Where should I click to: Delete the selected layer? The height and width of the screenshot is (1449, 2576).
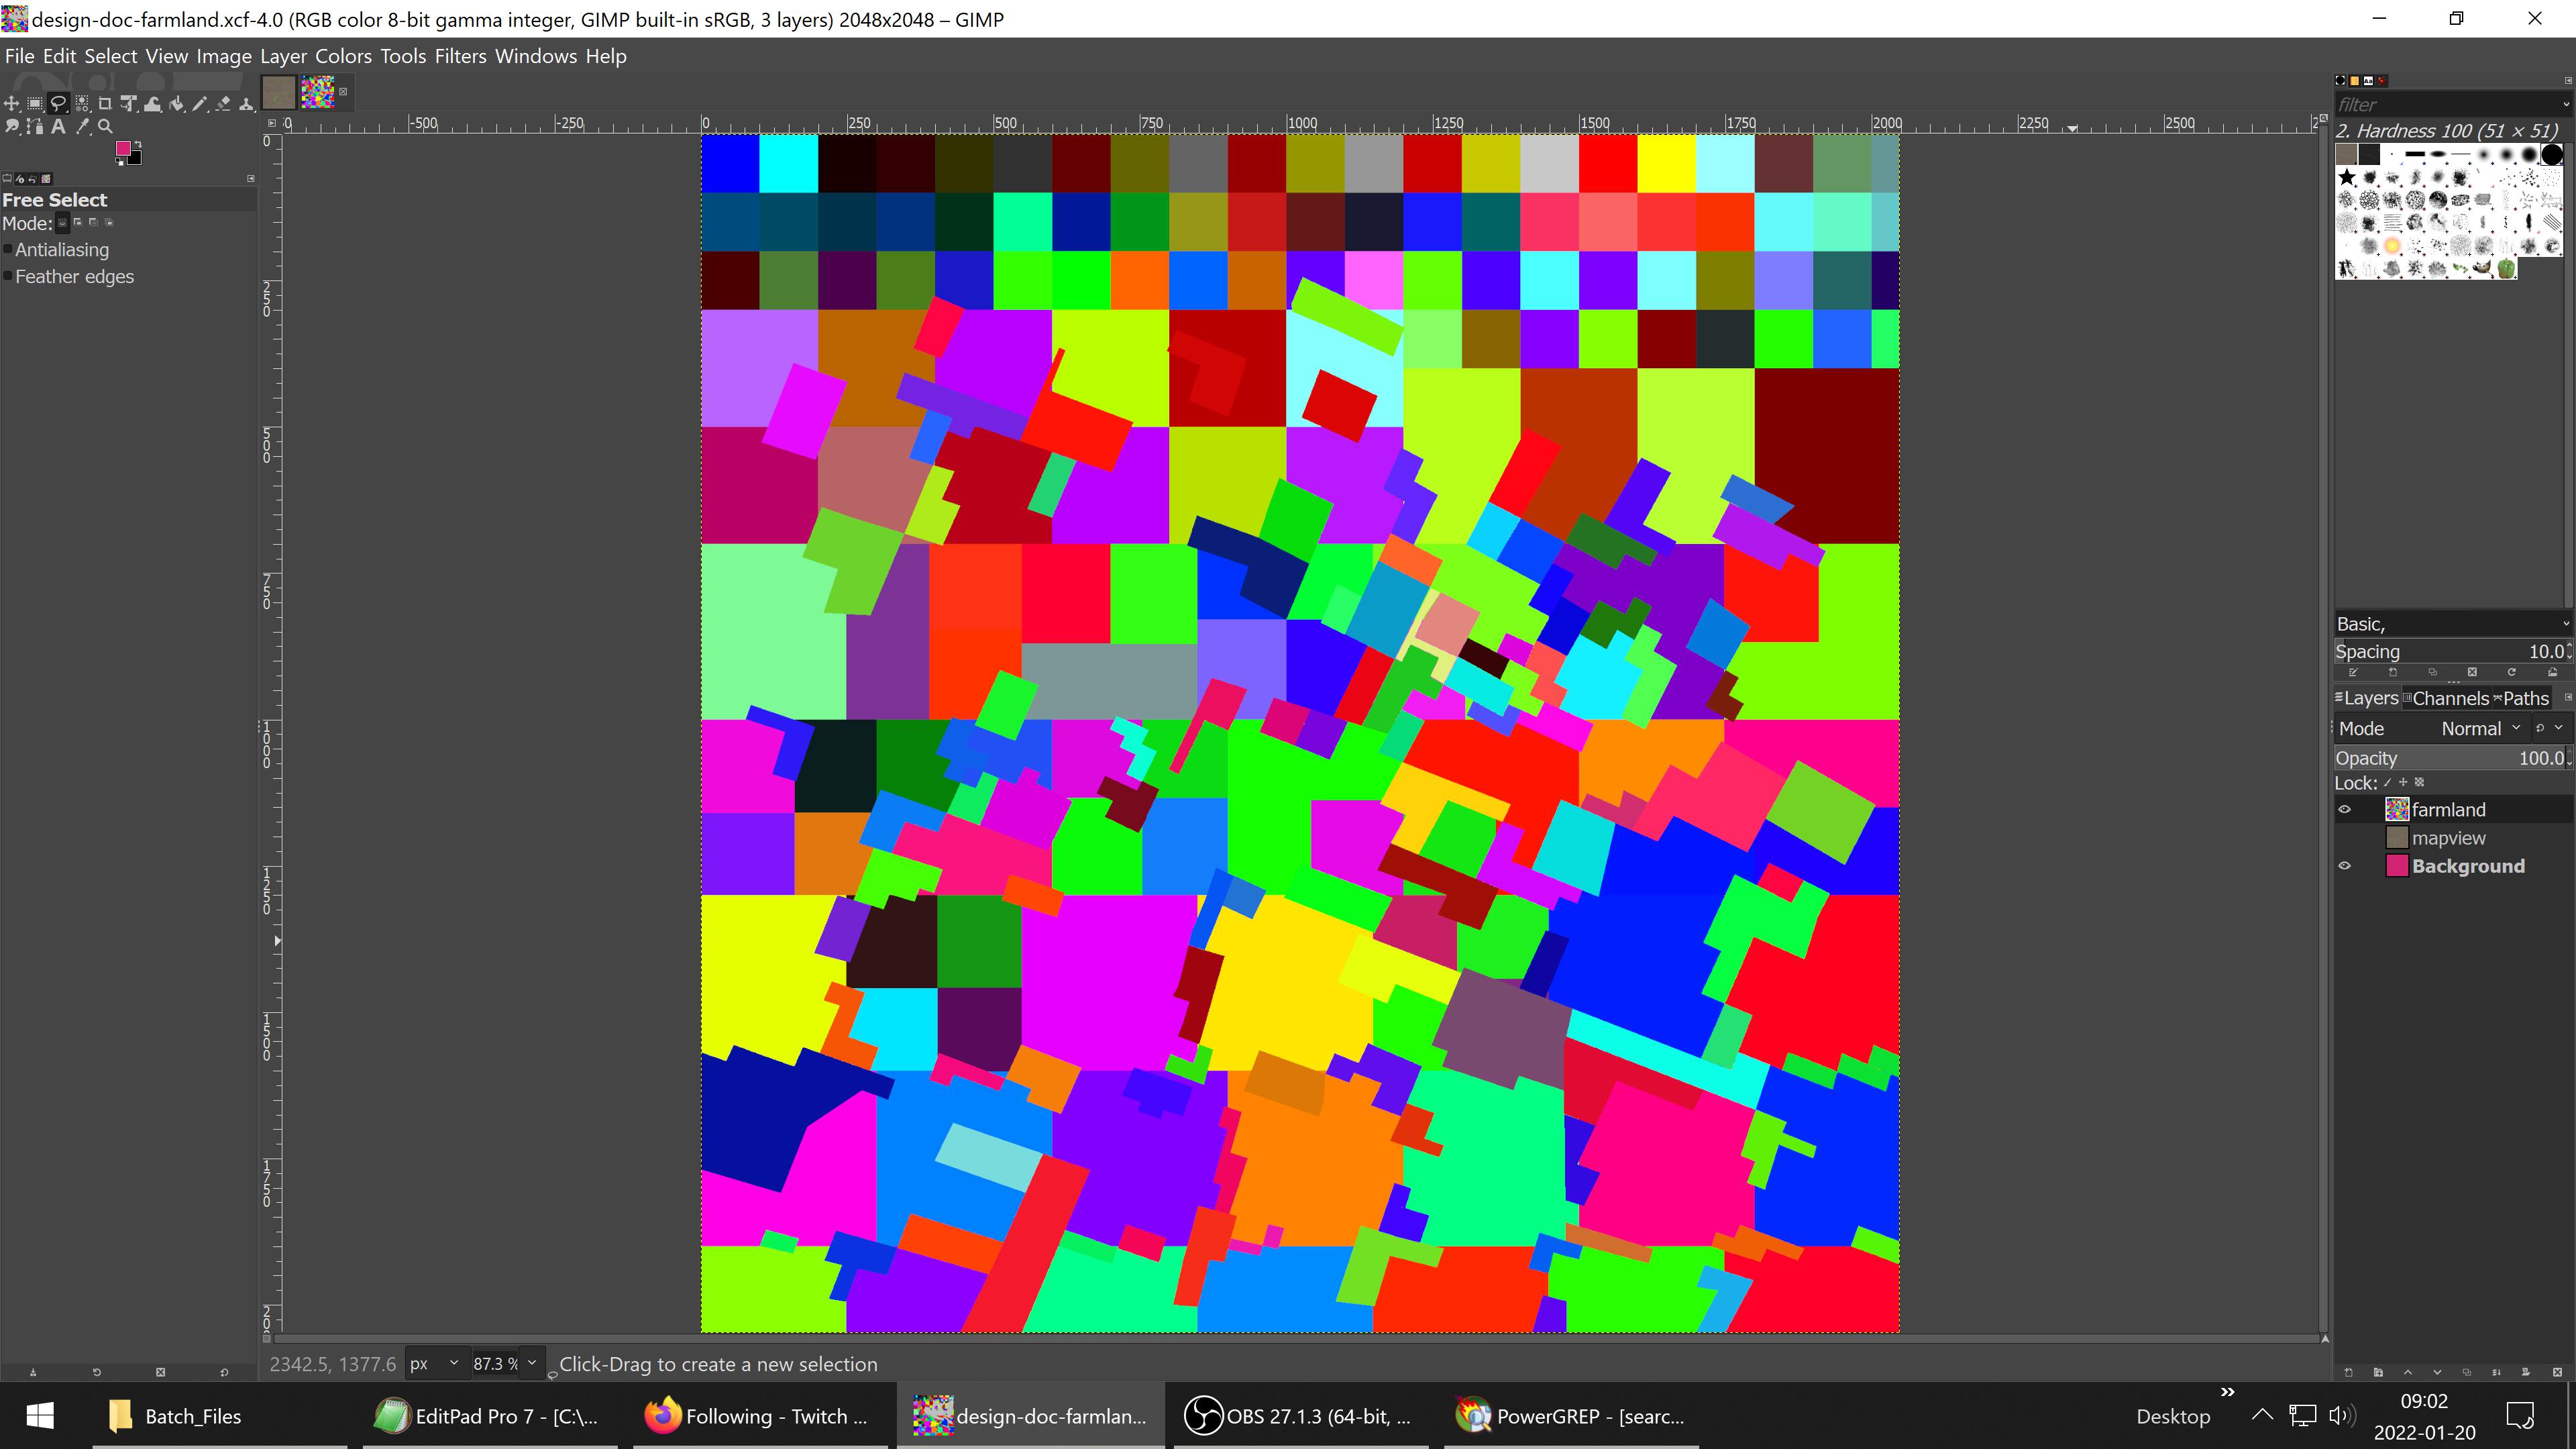[2557, 1372]
